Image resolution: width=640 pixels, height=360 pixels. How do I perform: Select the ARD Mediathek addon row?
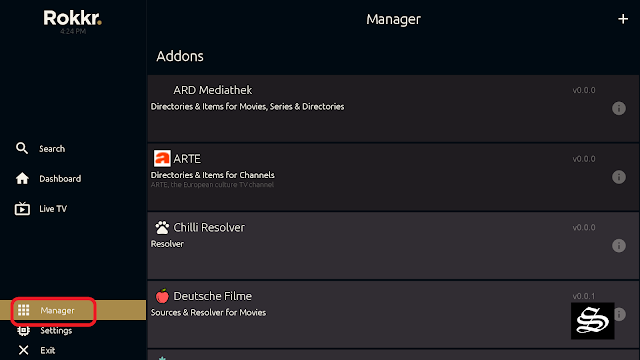pos(393,108)
